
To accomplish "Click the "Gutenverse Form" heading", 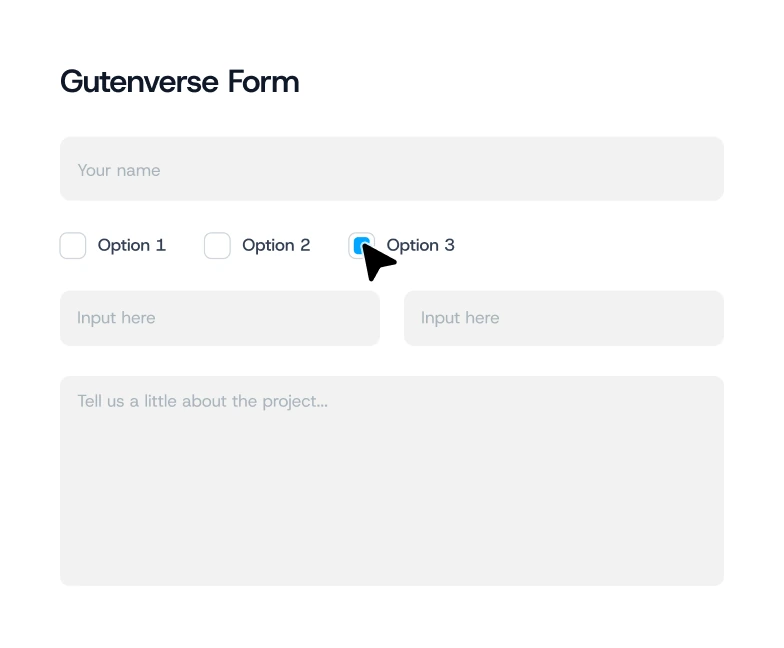I will (180, 81).
